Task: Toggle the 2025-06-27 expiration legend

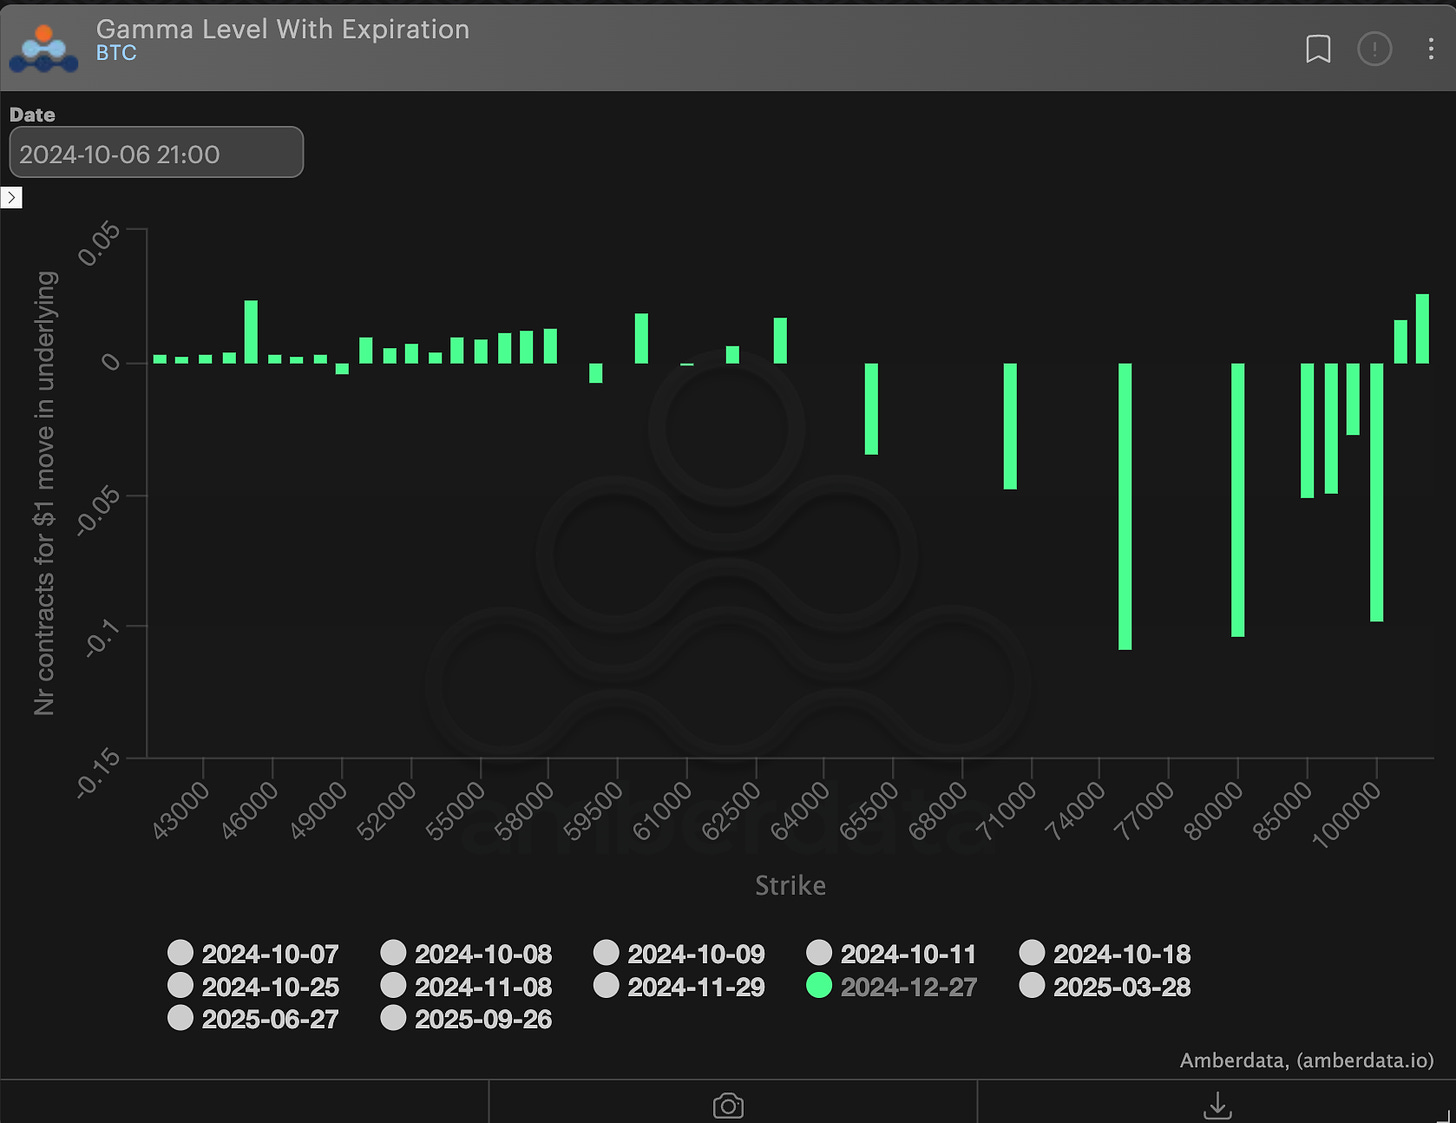Action: pos(254,1018)
